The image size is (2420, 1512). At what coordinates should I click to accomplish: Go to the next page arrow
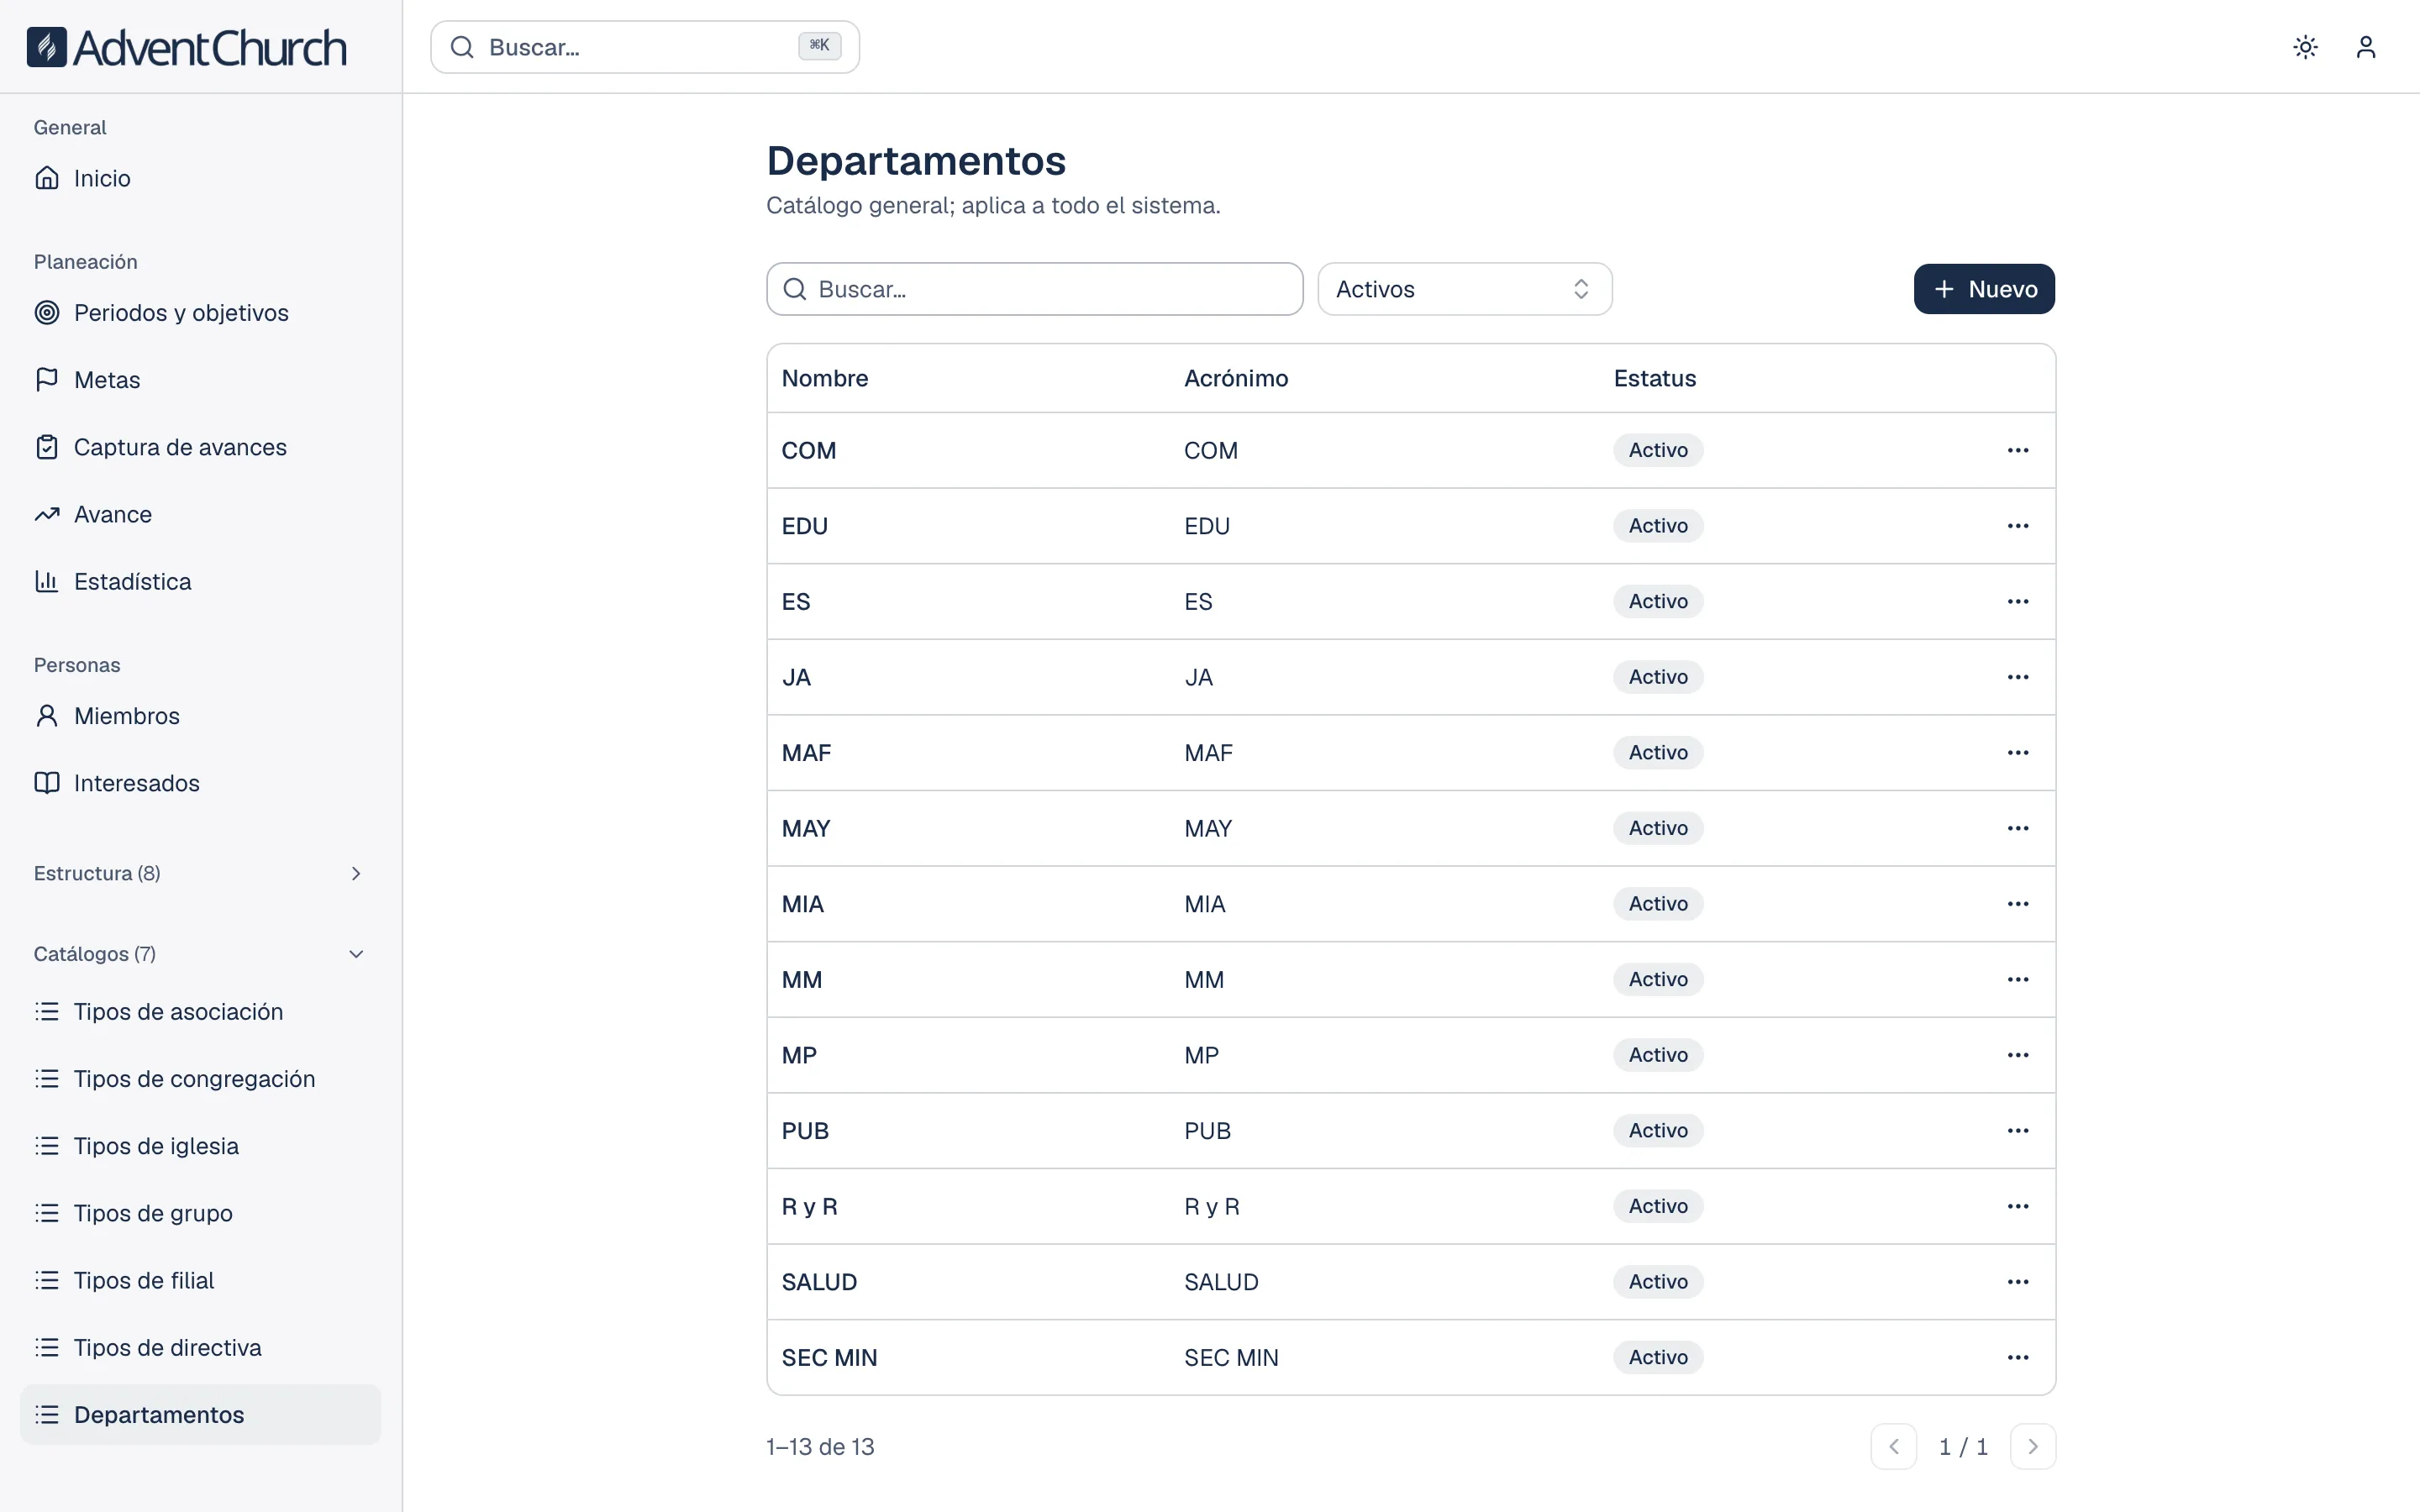pyautogui.click(x=2032, y=1446)
